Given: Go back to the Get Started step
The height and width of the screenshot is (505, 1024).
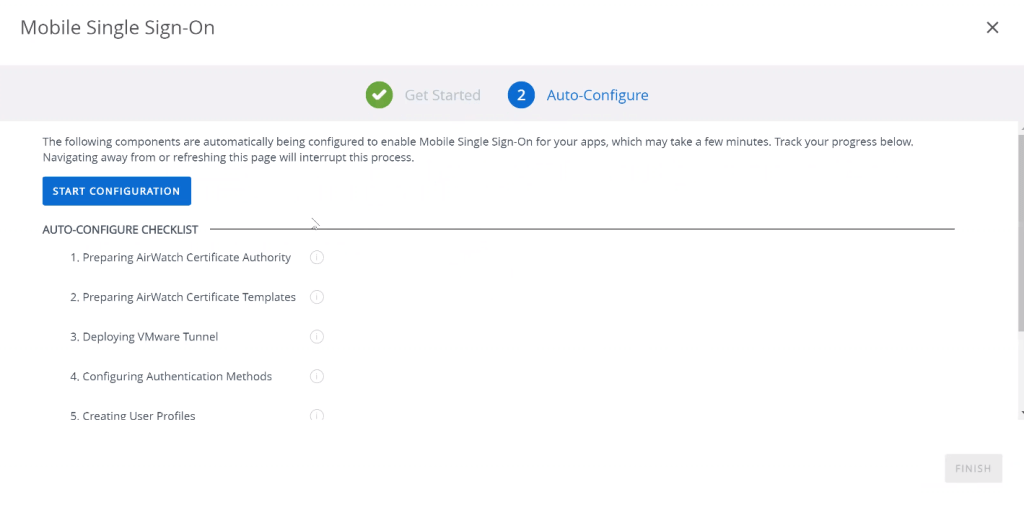Looking at the screenshot, I should pyautogui.click(x=442, y=96).
